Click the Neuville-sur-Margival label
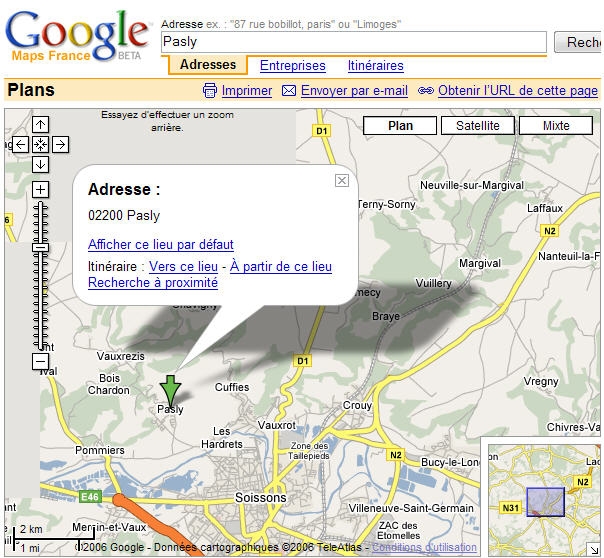This screenshot has height=558, width=604. (x=472, y=185)
